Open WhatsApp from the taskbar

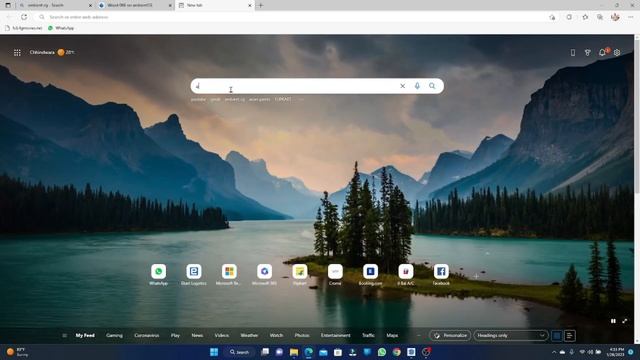click(x=382, y=352)
